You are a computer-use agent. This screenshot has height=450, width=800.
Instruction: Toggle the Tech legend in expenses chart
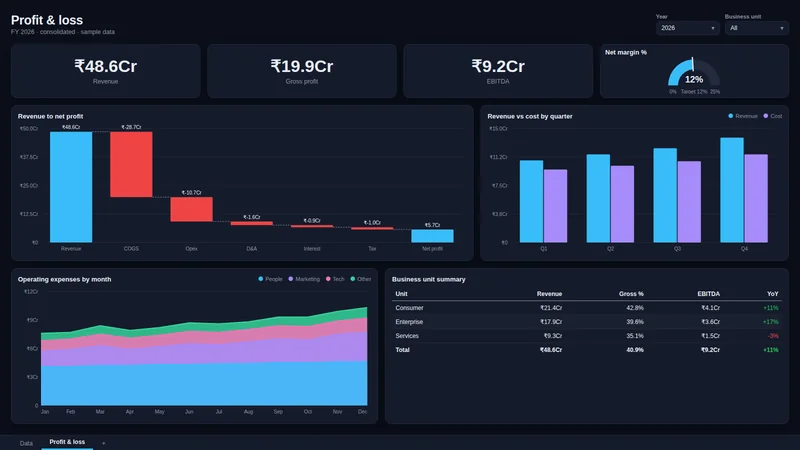click(x=335, y=279)
